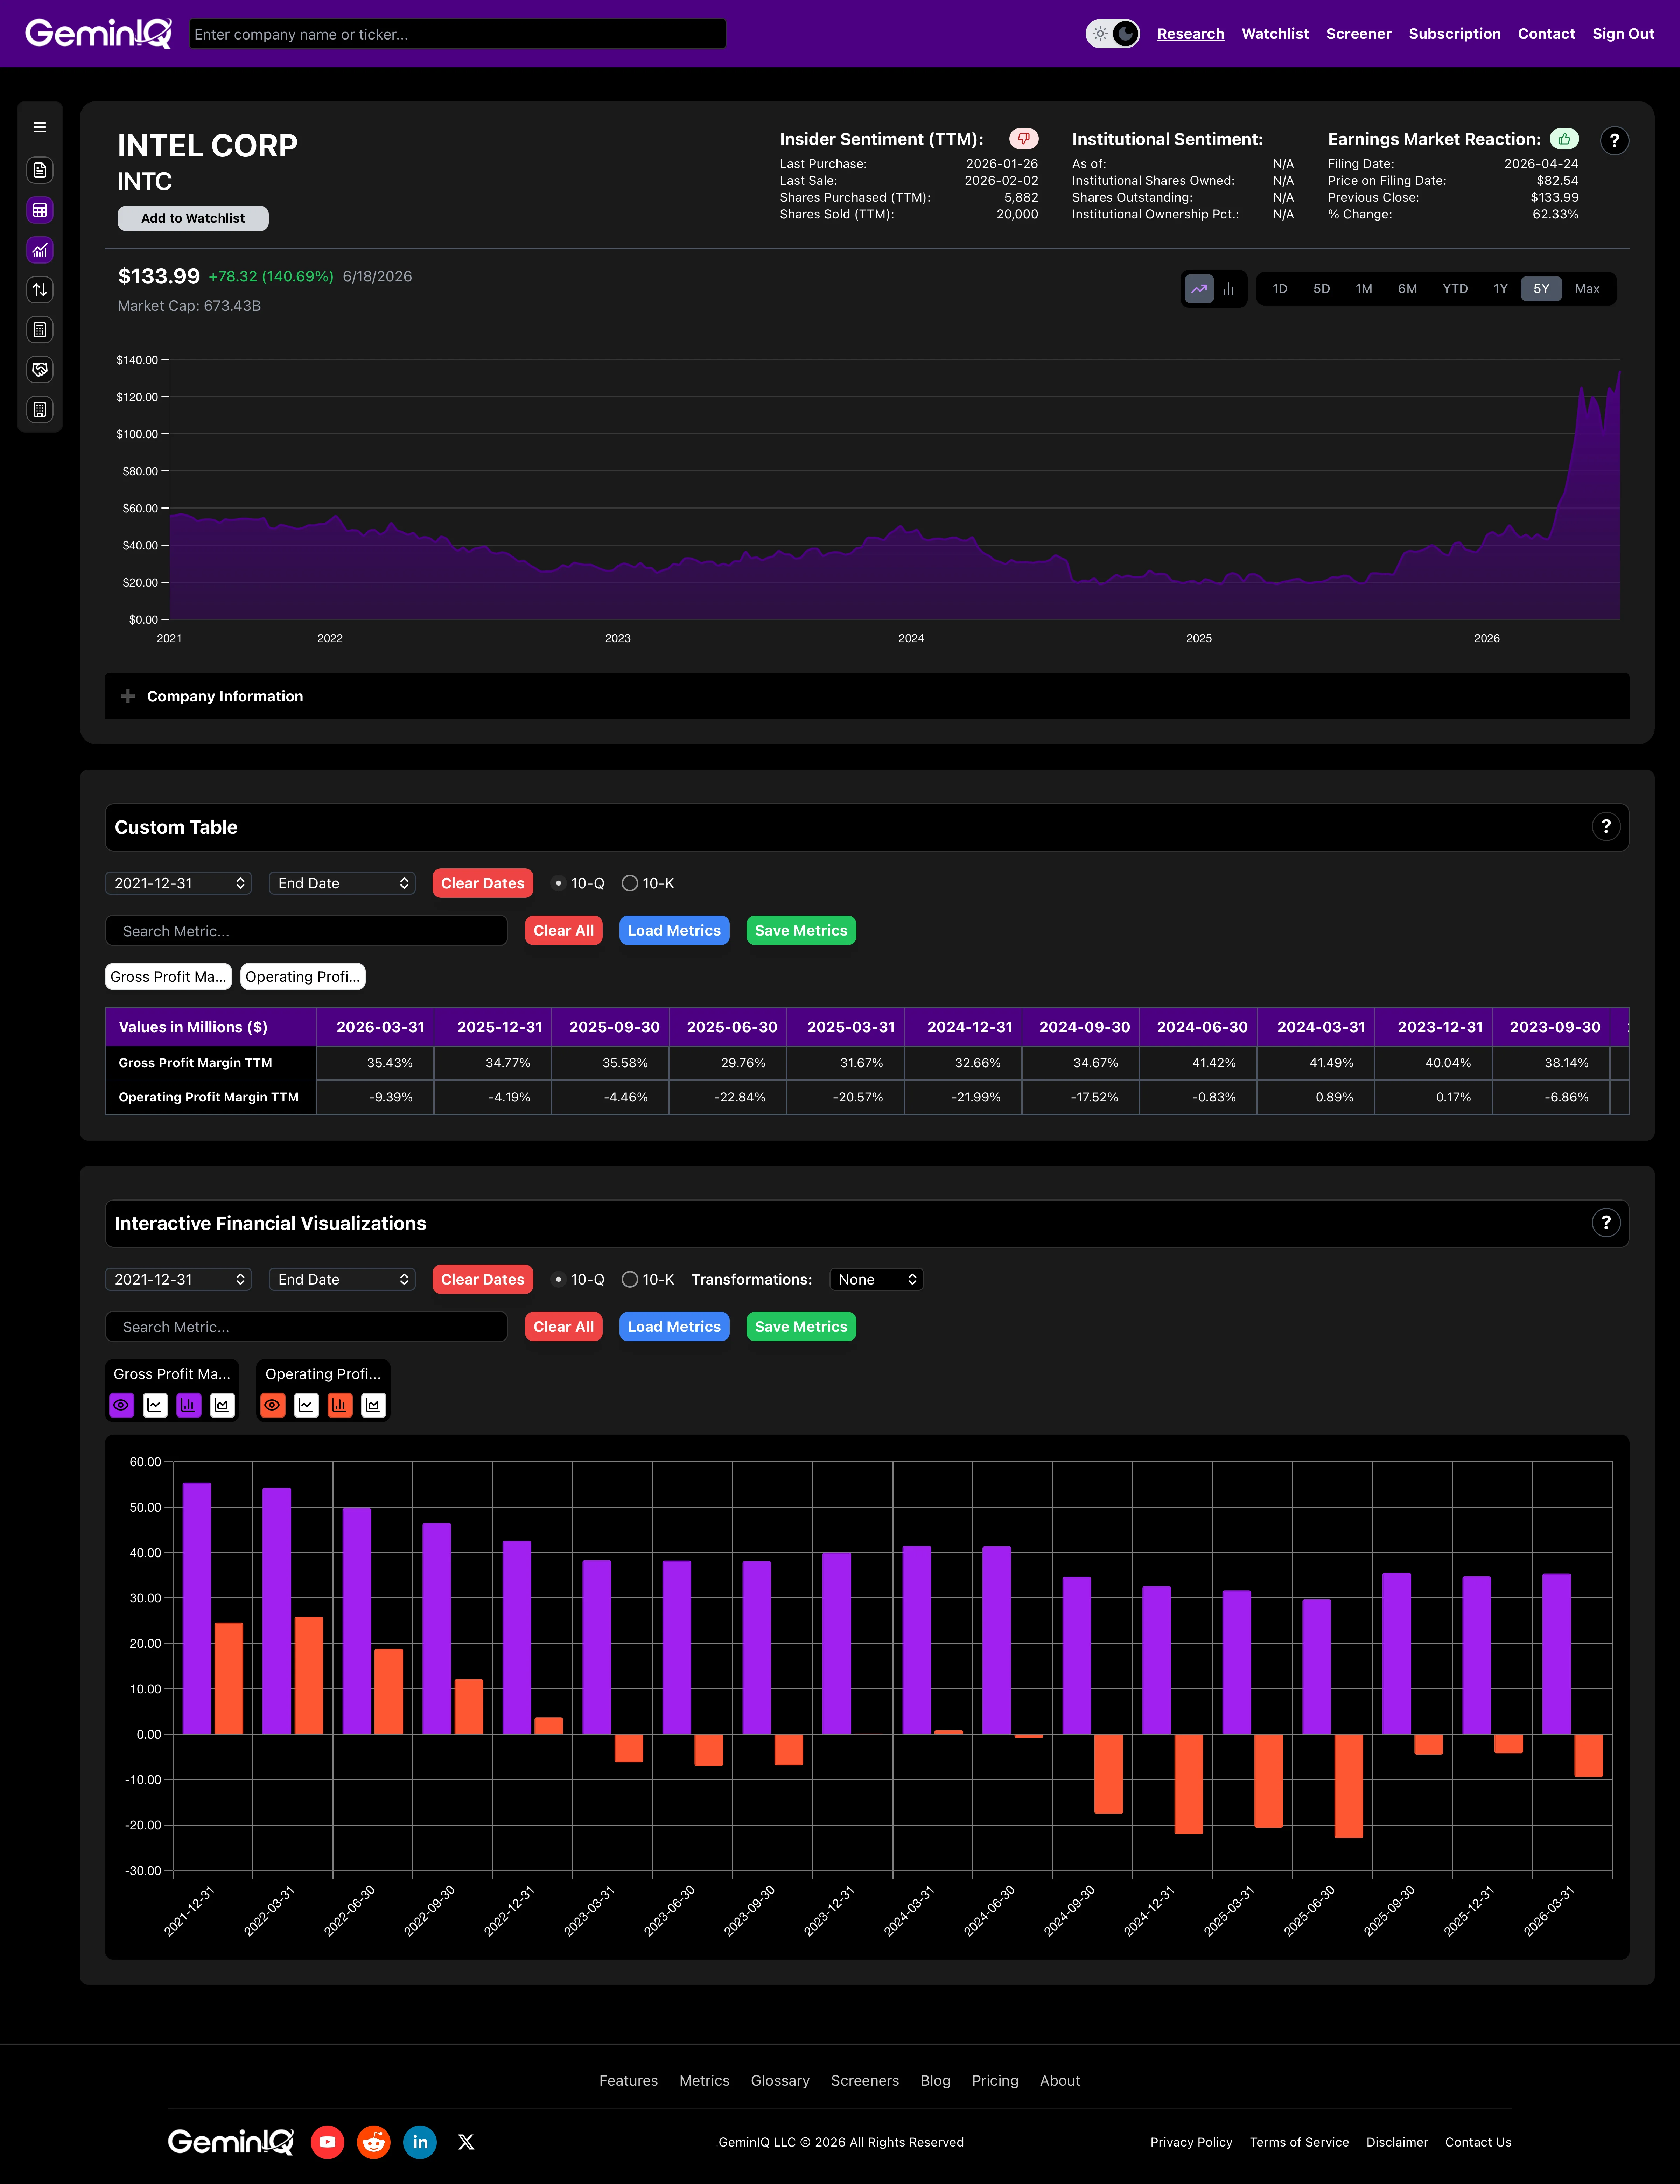Image resolution: width=1680 pixels, height=2184 pixels.
Task: Open the handshake icon in sidebar
Action: tap(40, 370)
